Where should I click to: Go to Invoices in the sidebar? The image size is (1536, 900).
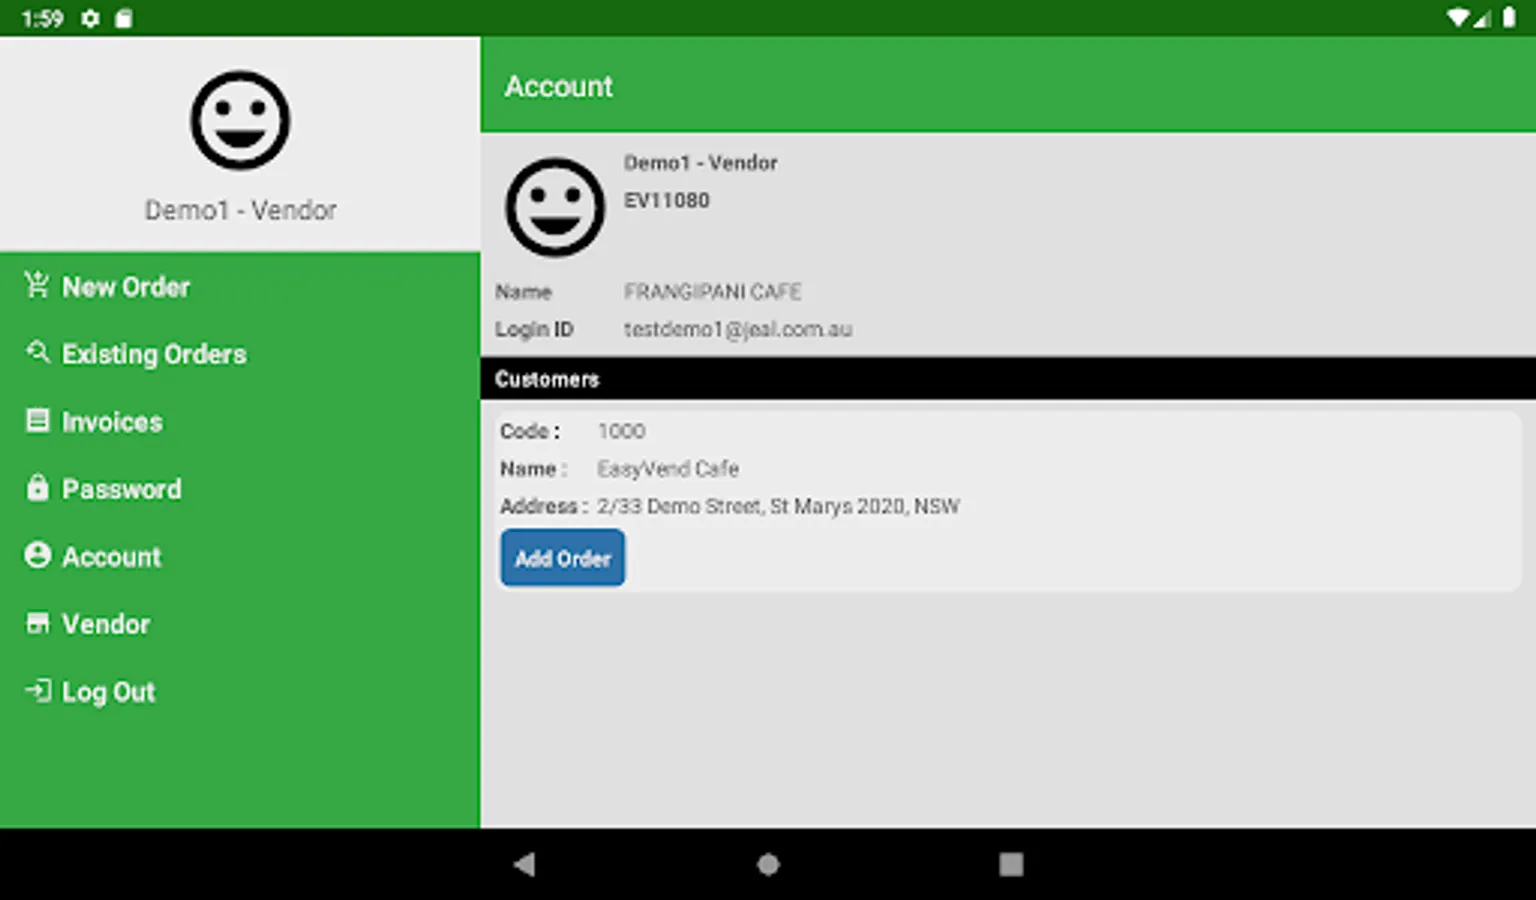240,421
